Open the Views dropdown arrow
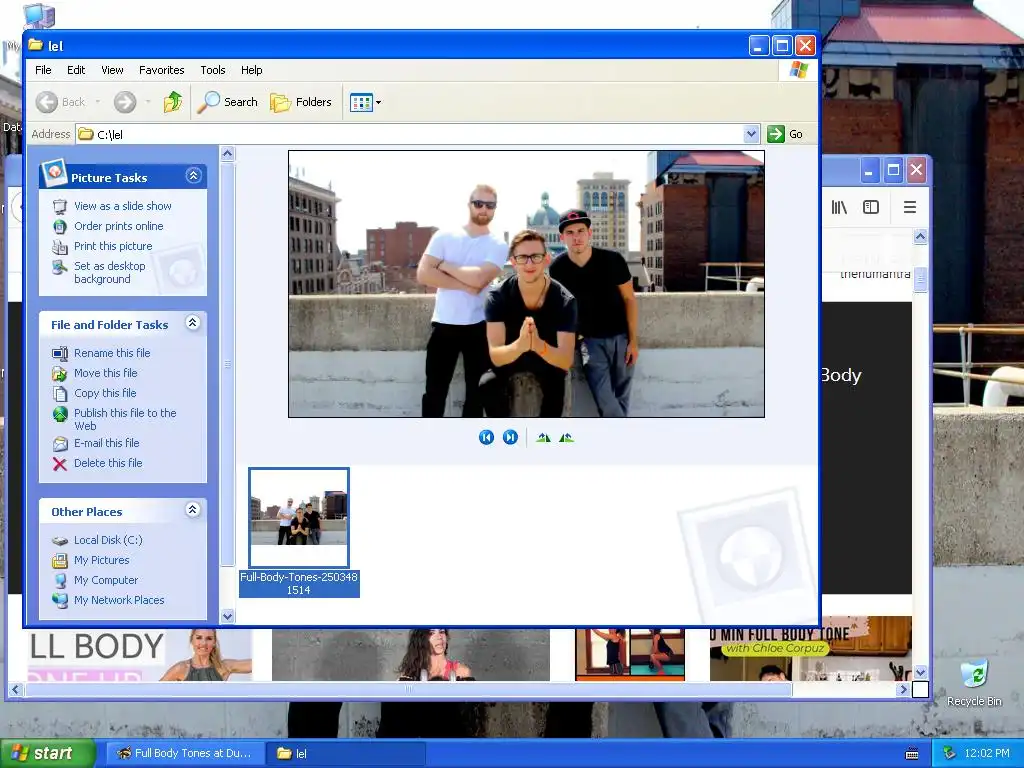This screenshot has width=1024, height=768. point(379,103)
